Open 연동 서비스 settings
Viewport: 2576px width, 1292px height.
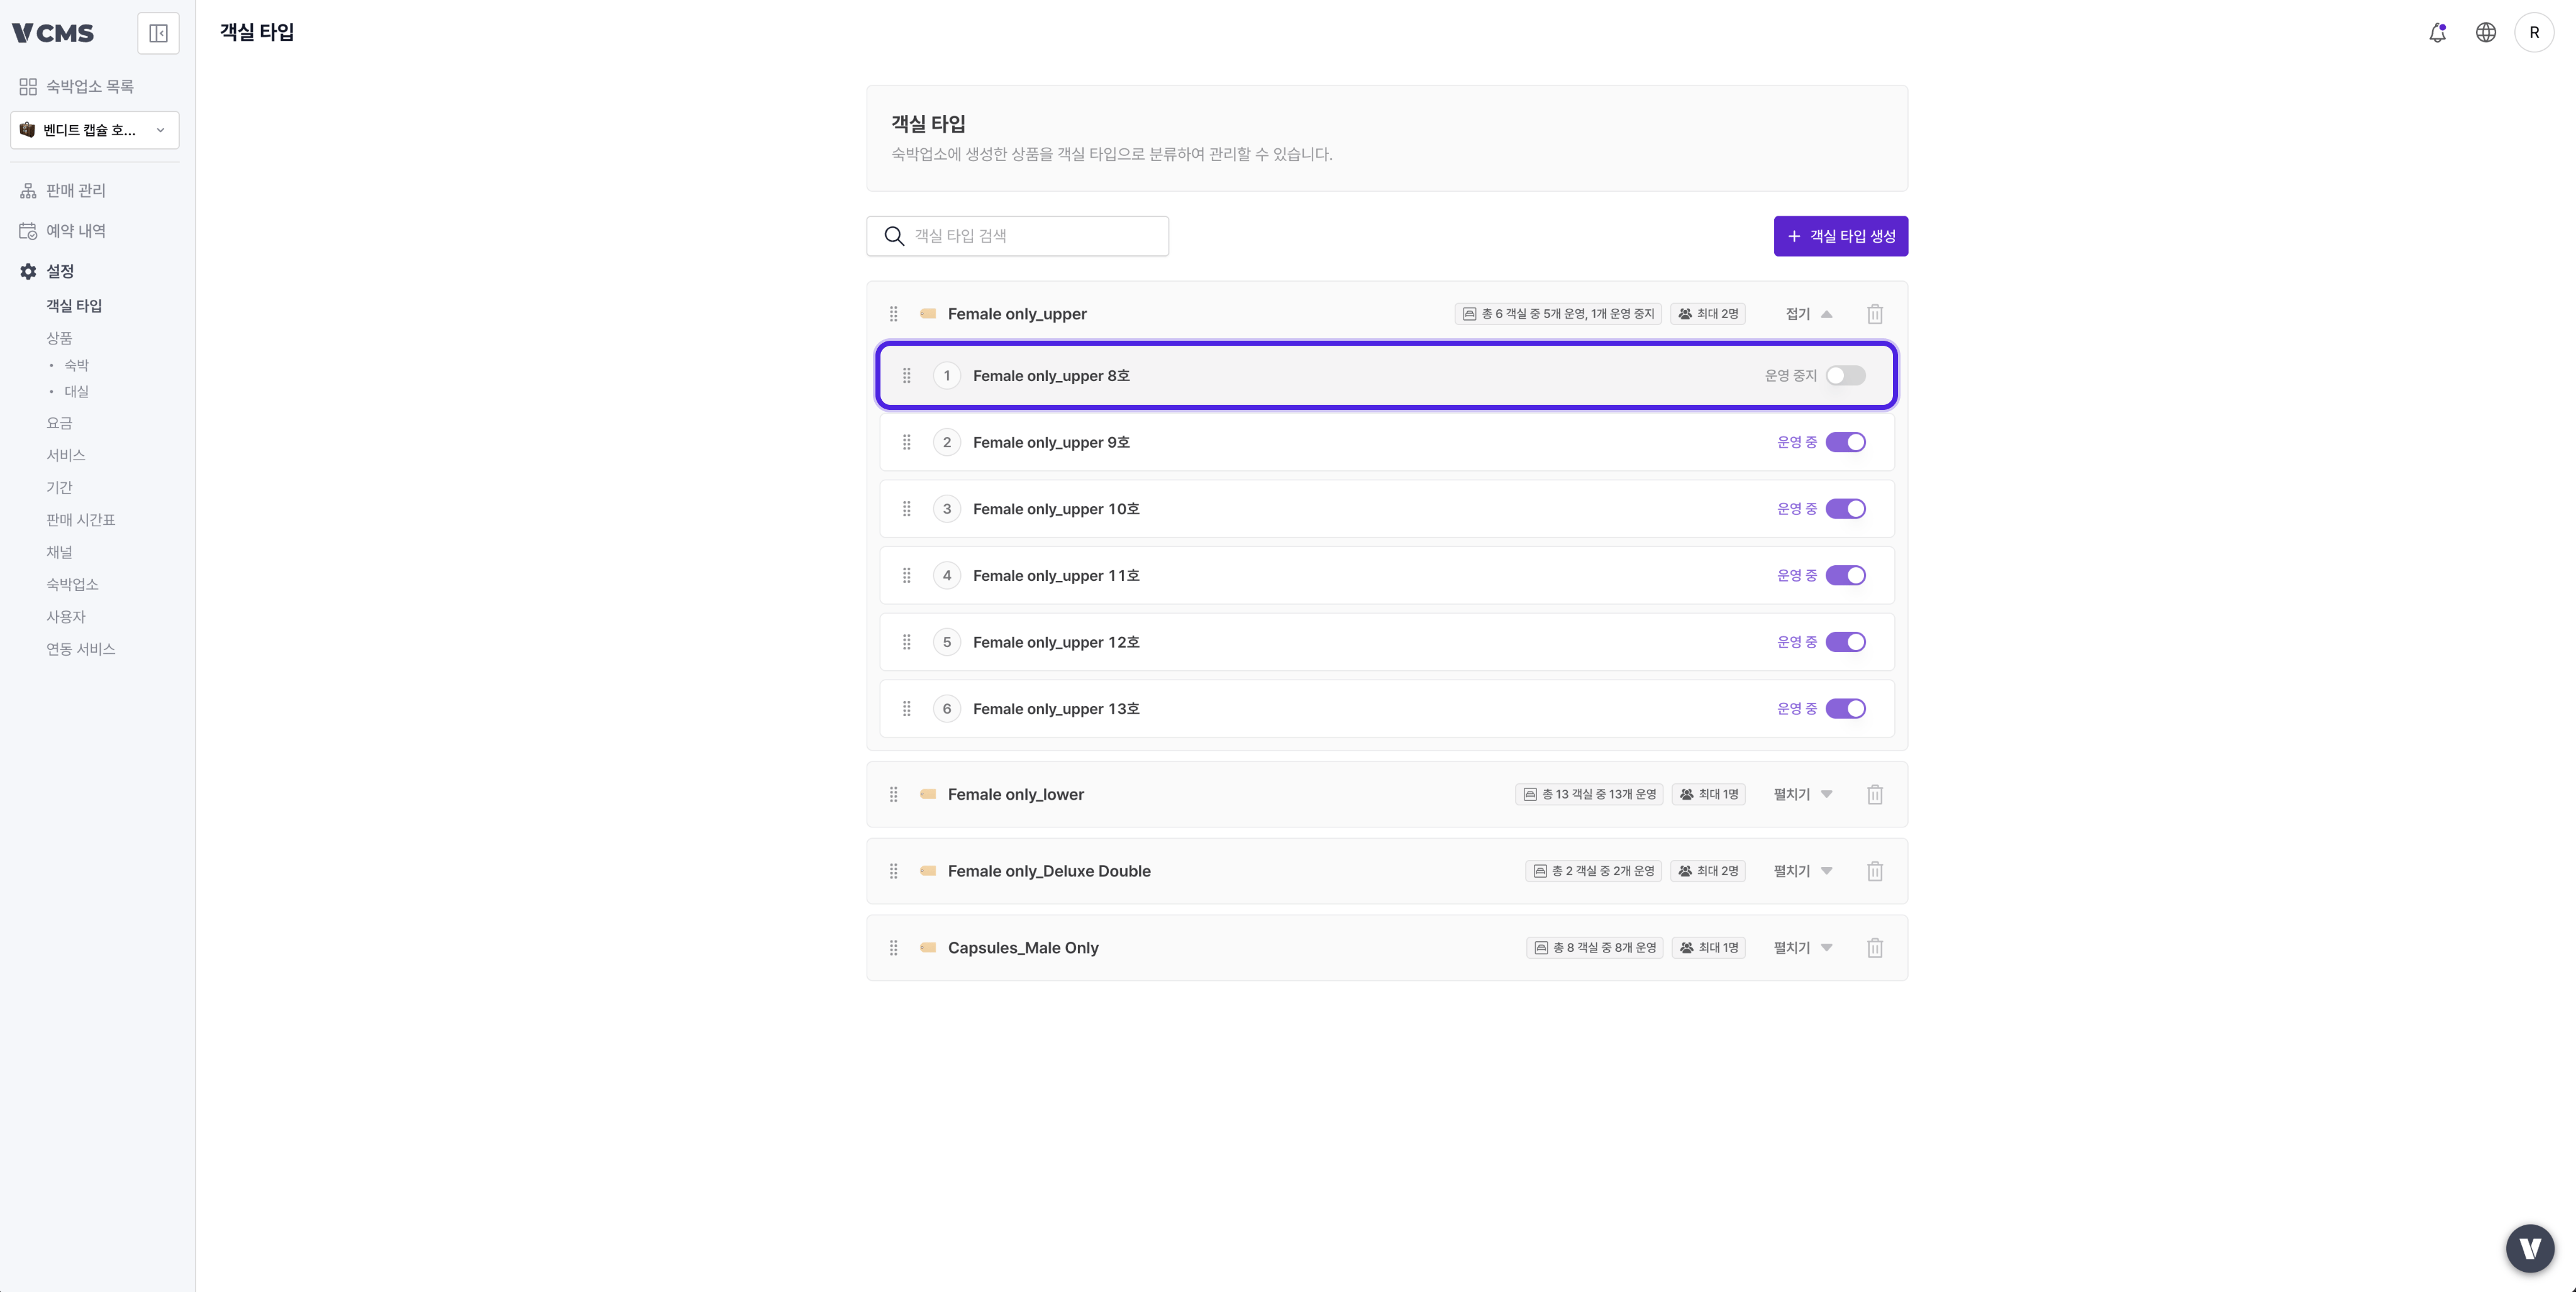tap(81, 649)
